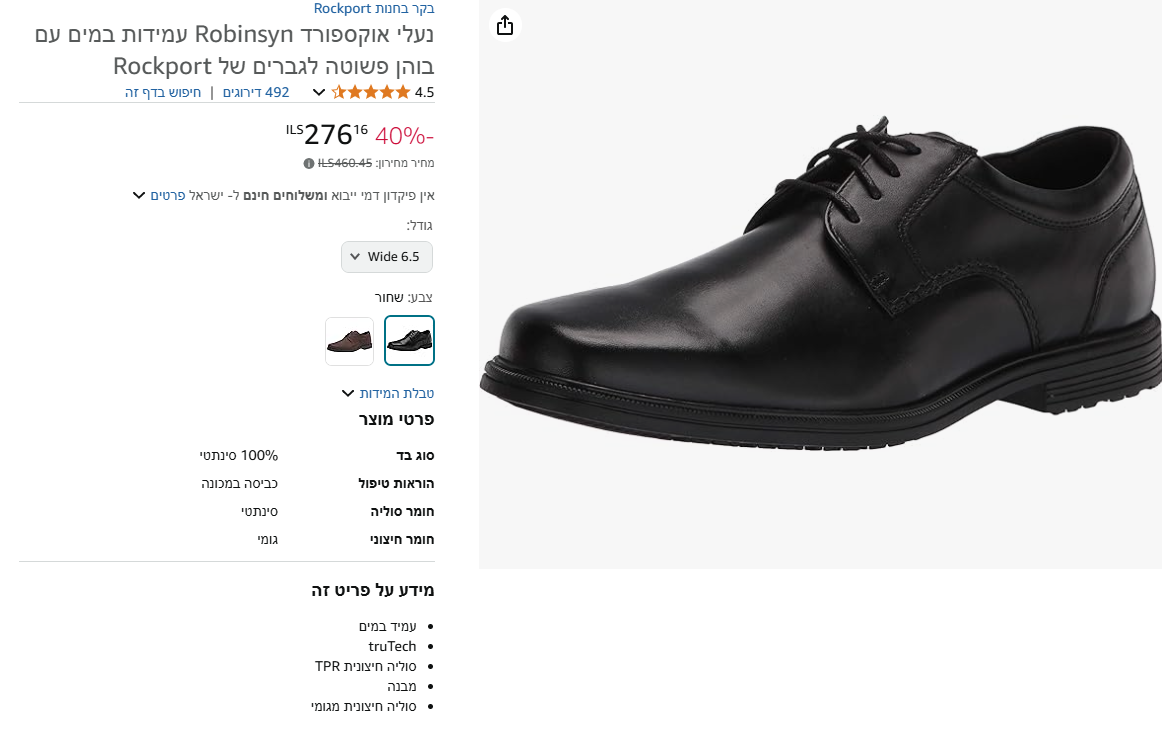Open the 492 דירוגים ratings link
The image size is (1162, 733).
coord(256,92)
